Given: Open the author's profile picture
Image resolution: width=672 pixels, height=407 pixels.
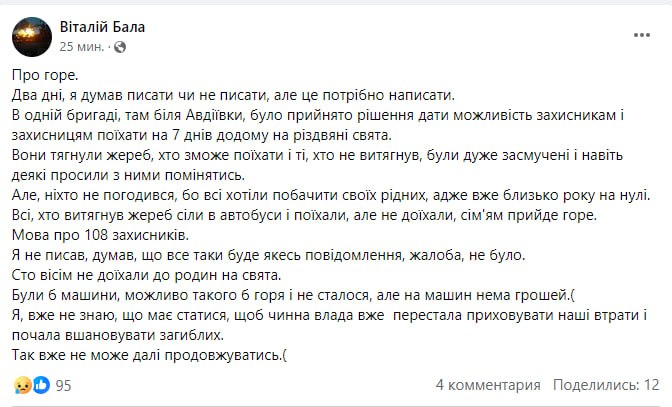Looking at the screenshot, I should click(x=31, y=35).
